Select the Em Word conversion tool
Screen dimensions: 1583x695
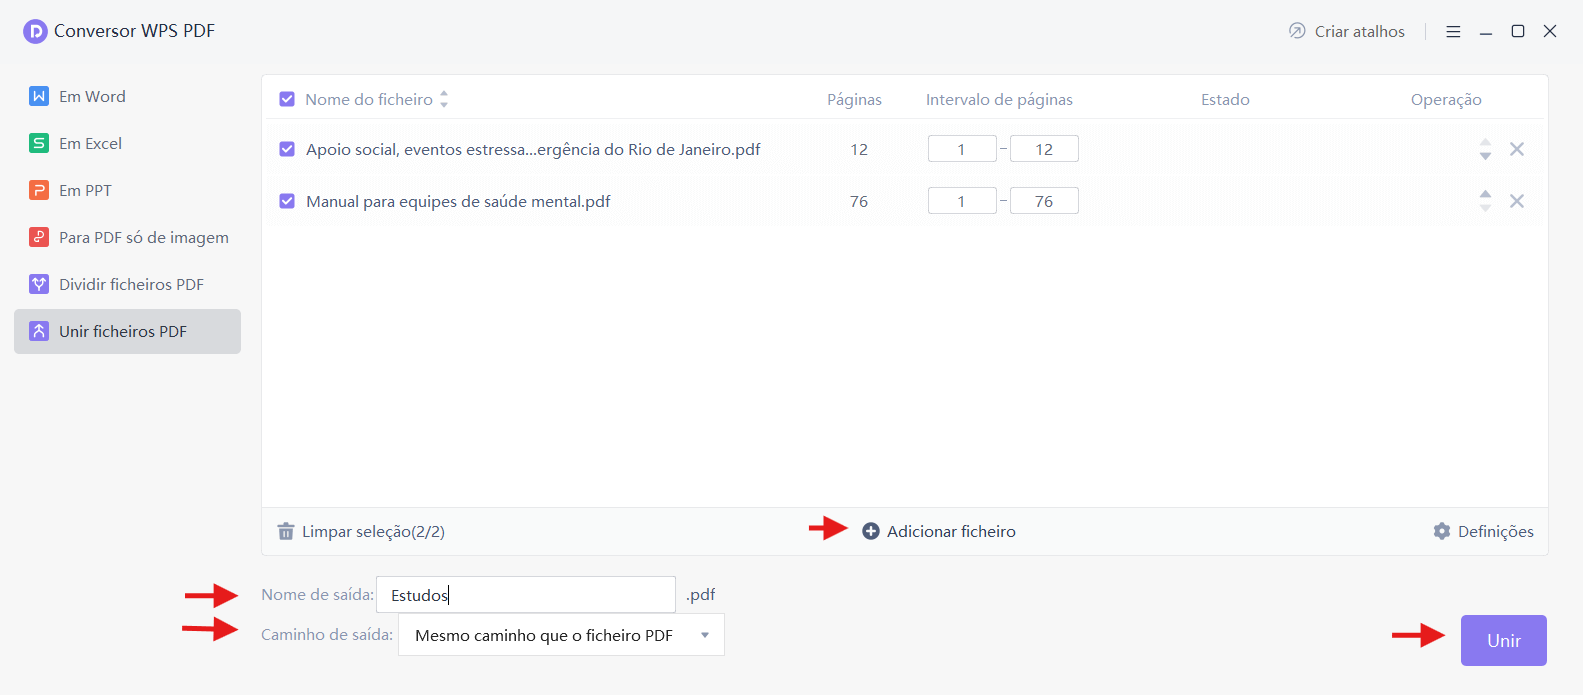coord(90,96)
